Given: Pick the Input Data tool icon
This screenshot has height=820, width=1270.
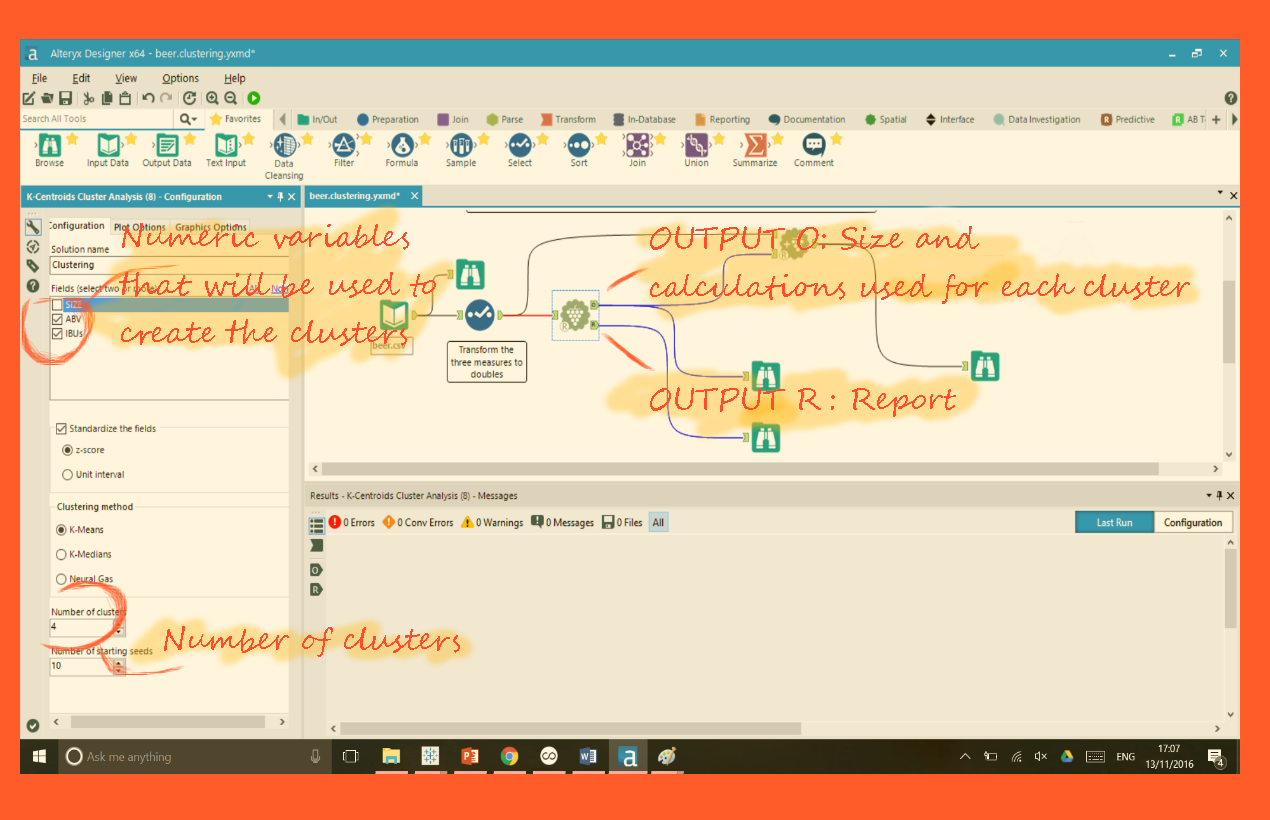Looking at the screenshot, I should coord(107,146).
